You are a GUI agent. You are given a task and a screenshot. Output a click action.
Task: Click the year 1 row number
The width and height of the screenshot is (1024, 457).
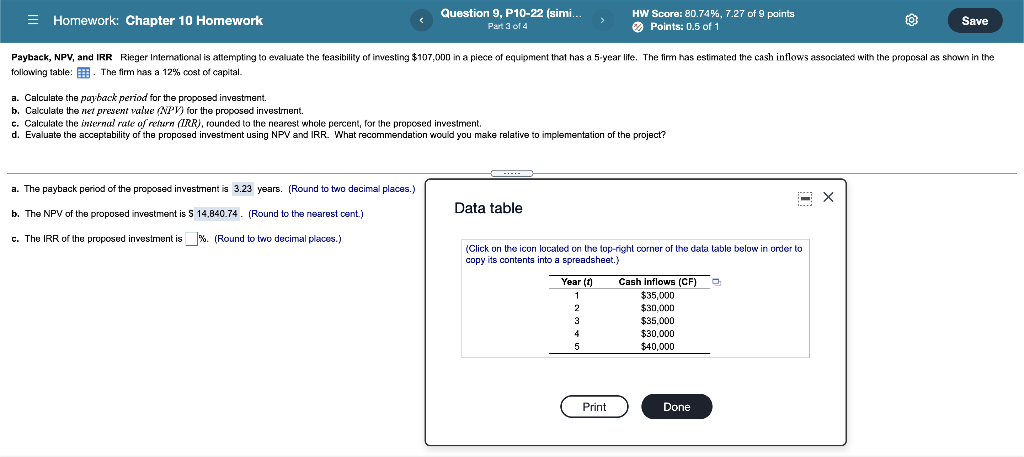point(577,295)
